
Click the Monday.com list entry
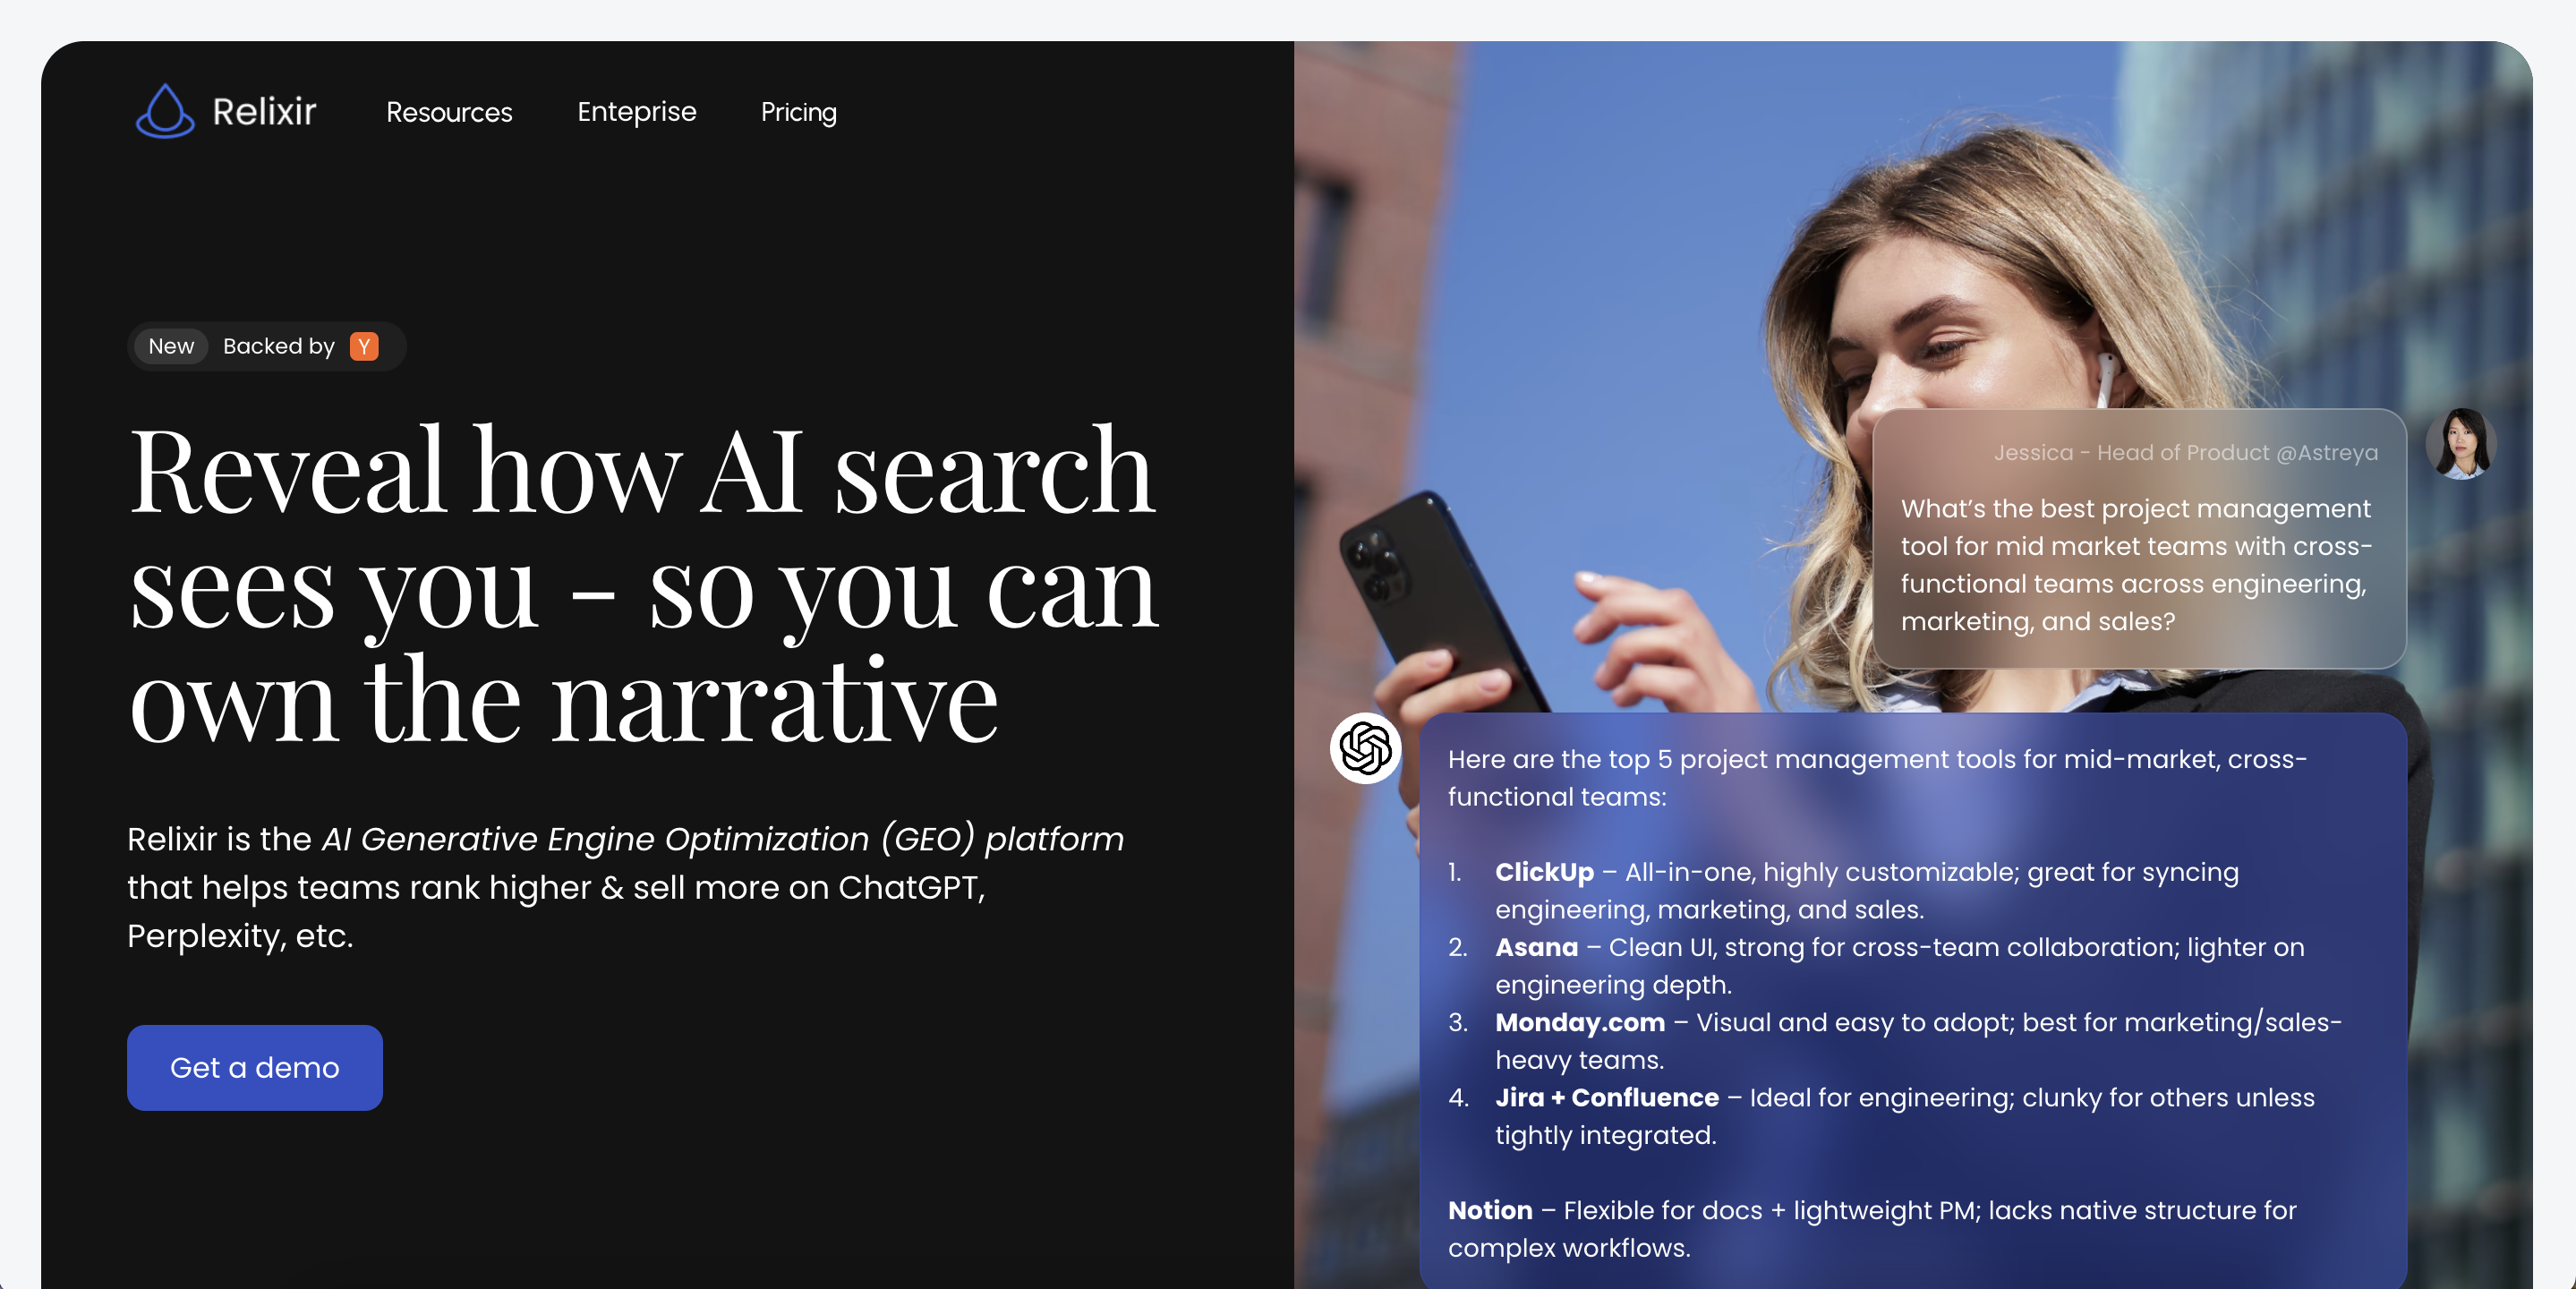pos(1895,1040)
